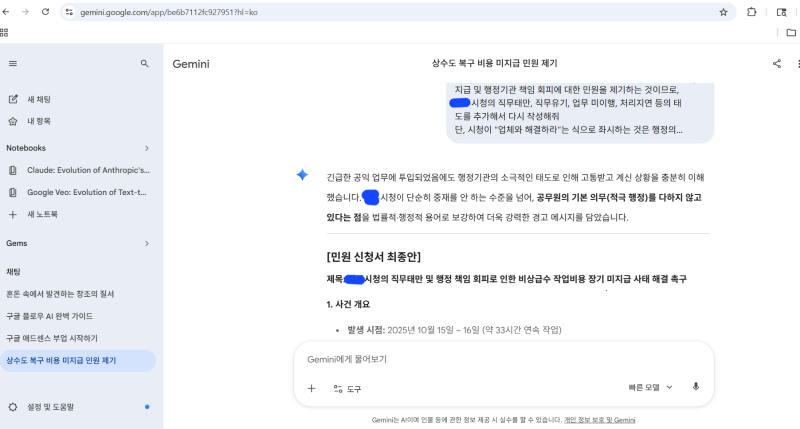Add attachment with plus icon in prompt box
Screen dimensions: 800x429
(311, 389)
